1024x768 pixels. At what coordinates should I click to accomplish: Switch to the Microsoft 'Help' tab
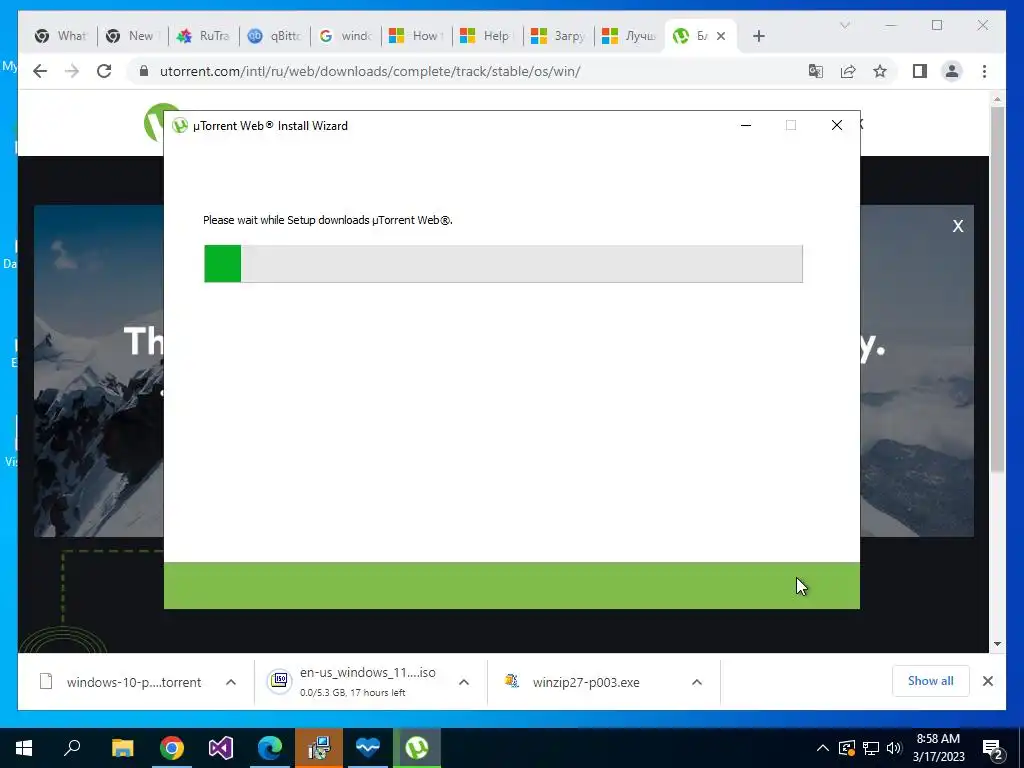tap(487, 36)
